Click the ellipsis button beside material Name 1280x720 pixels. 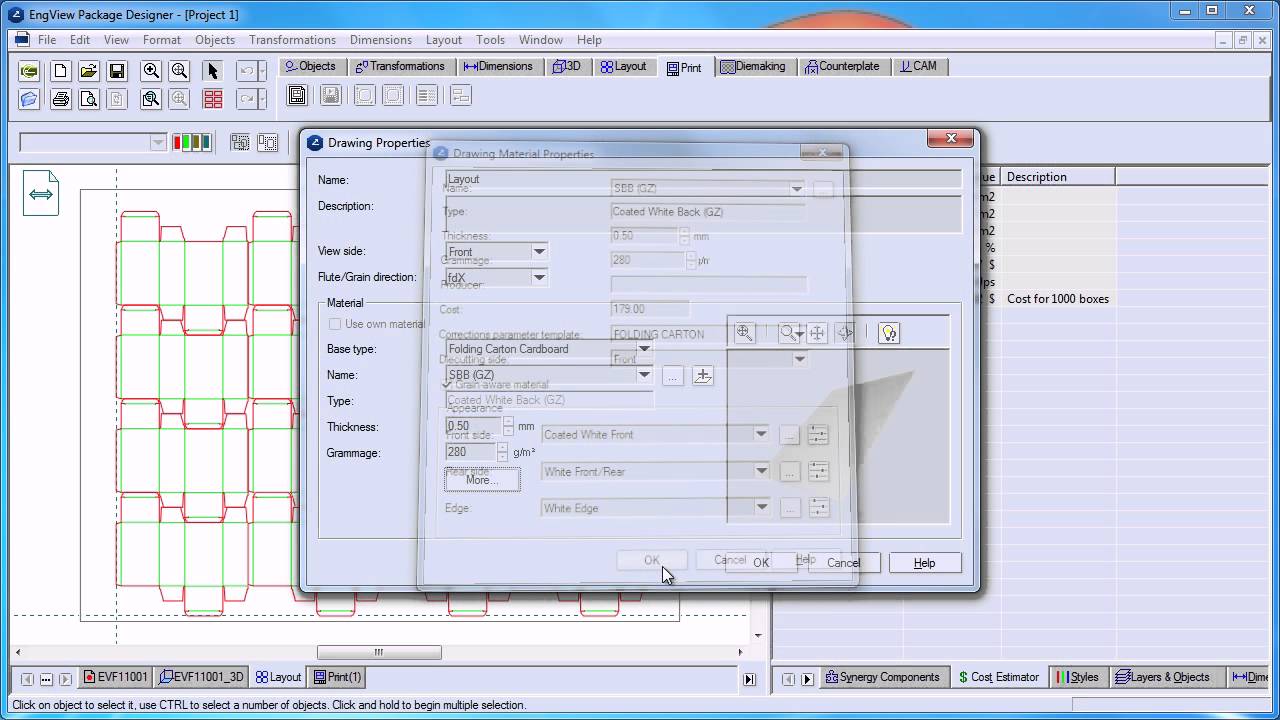click(x=672, y=376)
